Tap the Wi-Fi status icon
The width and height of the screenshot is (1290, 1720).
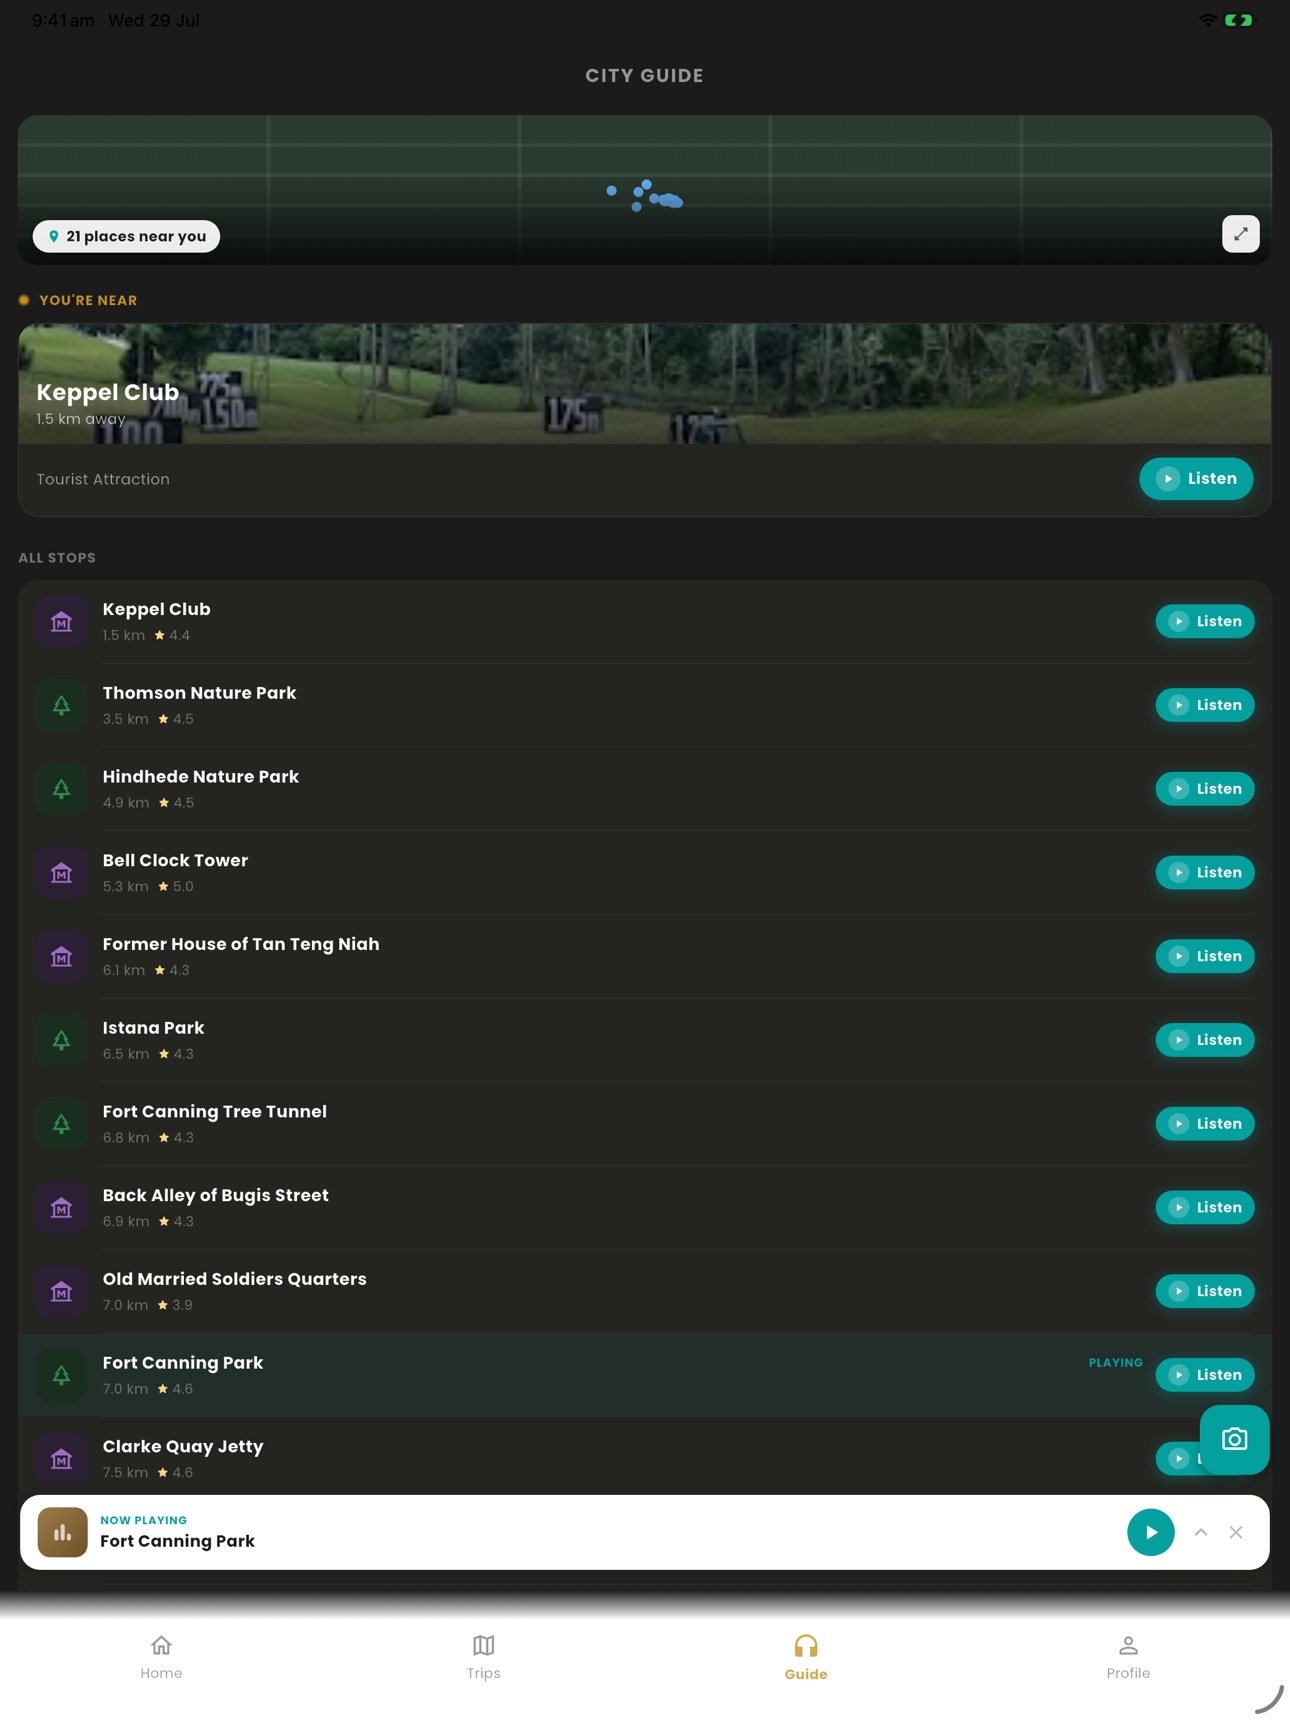click(x=1208, y=20)
